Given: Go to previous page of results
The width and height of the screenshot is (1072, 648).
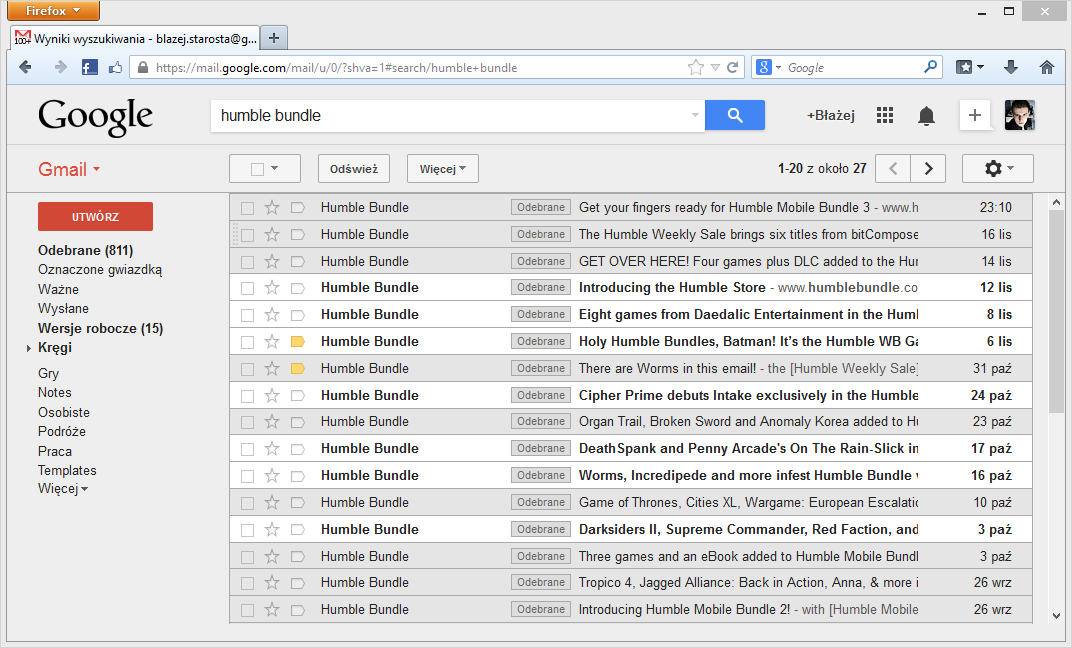Looking at the screenshot, I should point(893,169).
